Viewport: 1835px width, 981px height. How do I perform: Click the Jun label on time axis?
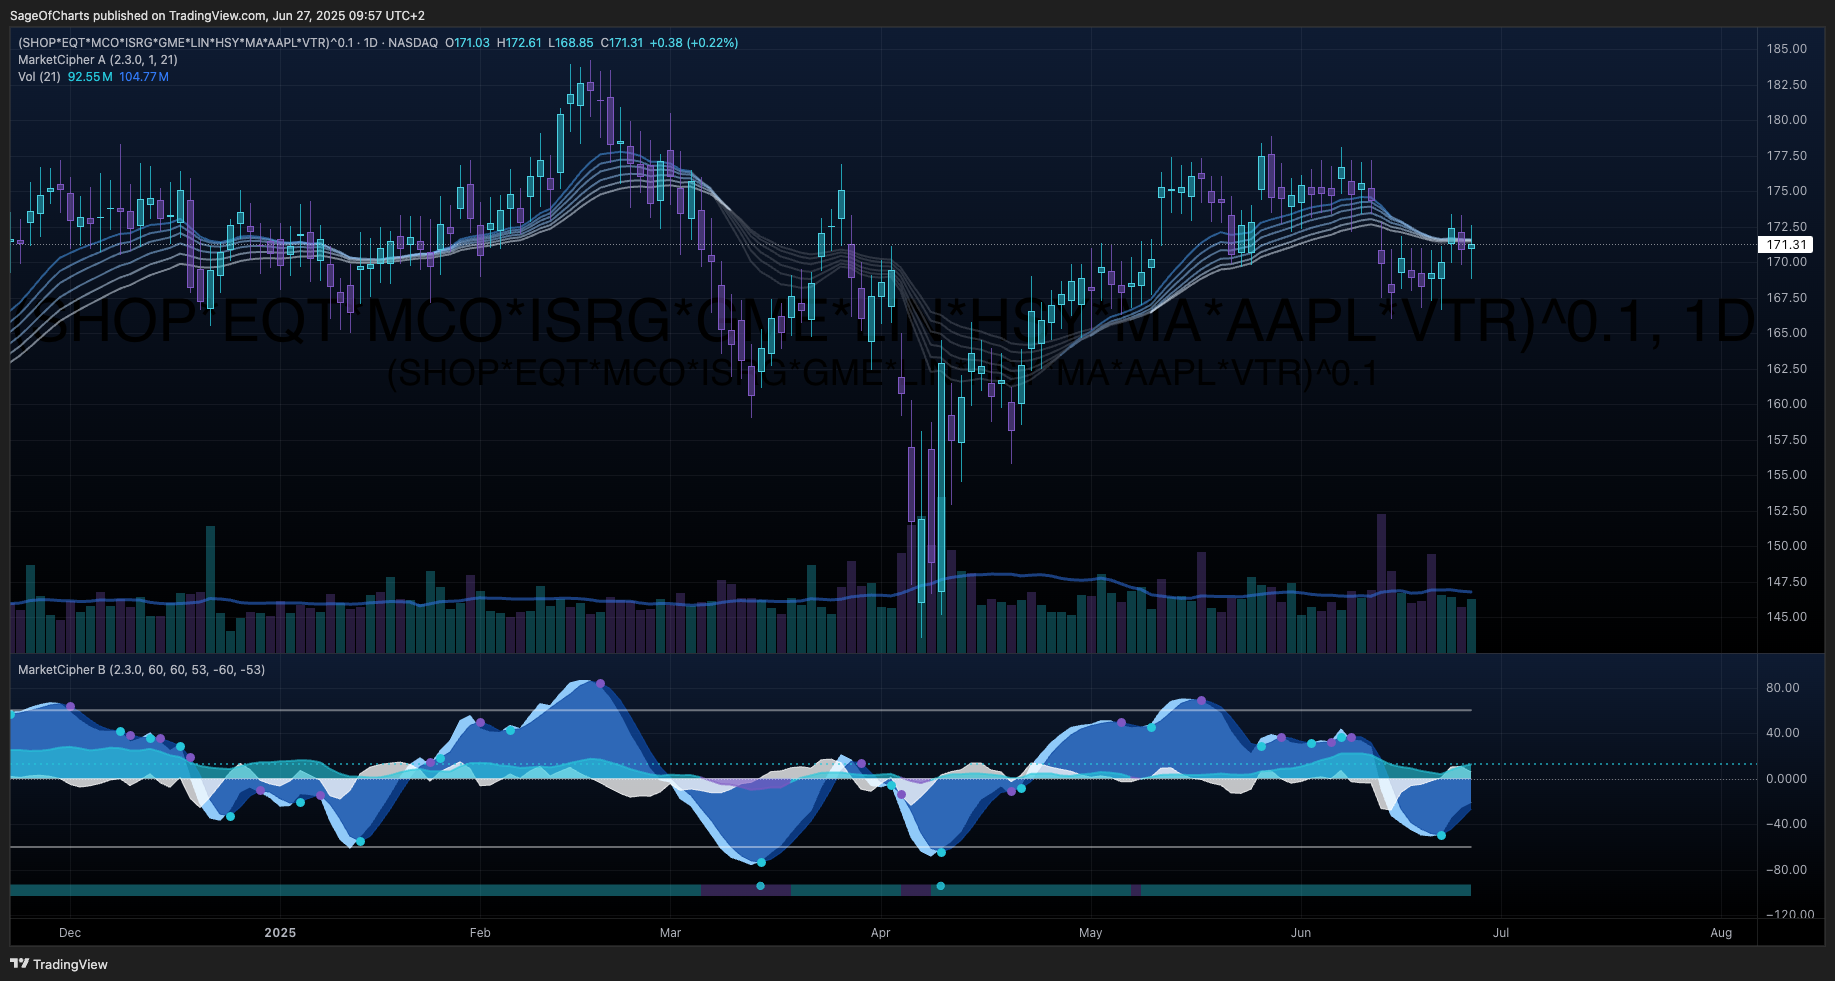coord(1300,933)
